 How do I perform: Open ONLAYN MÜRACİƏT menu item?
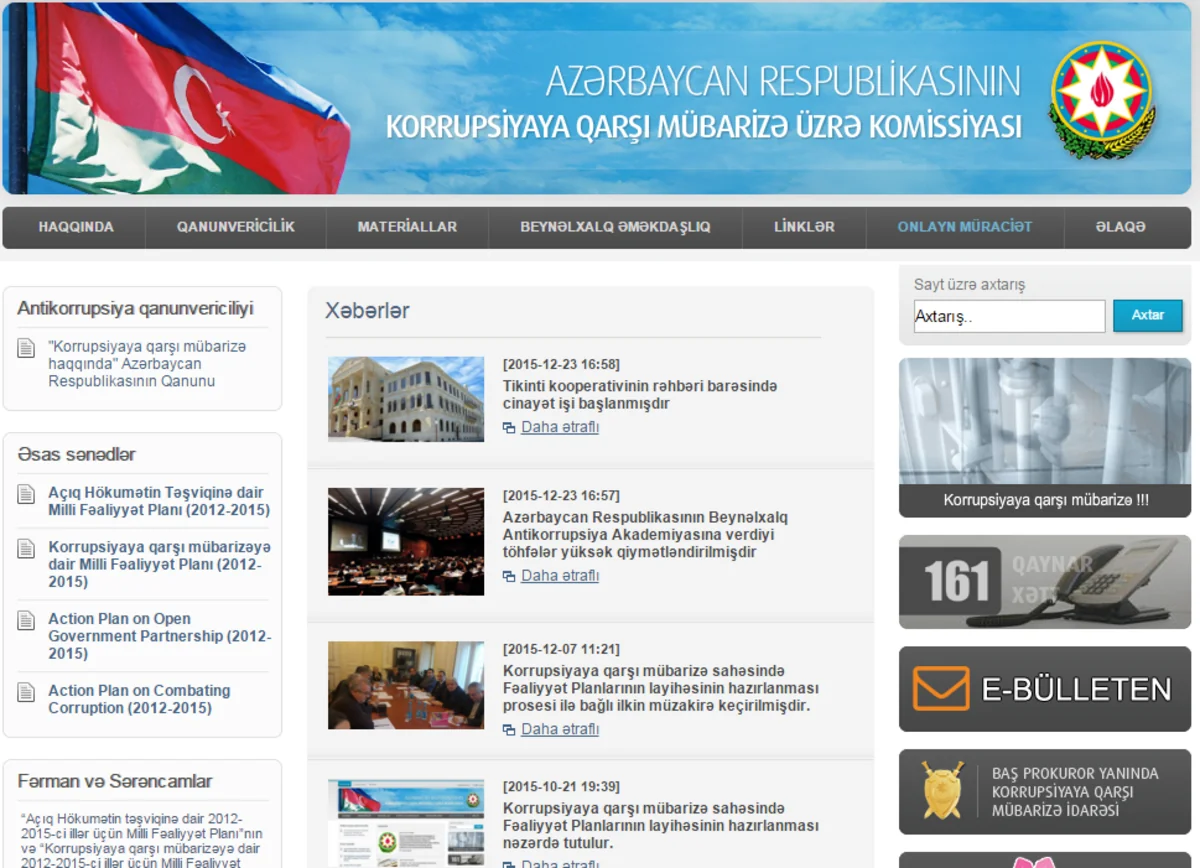pos(965,227)
